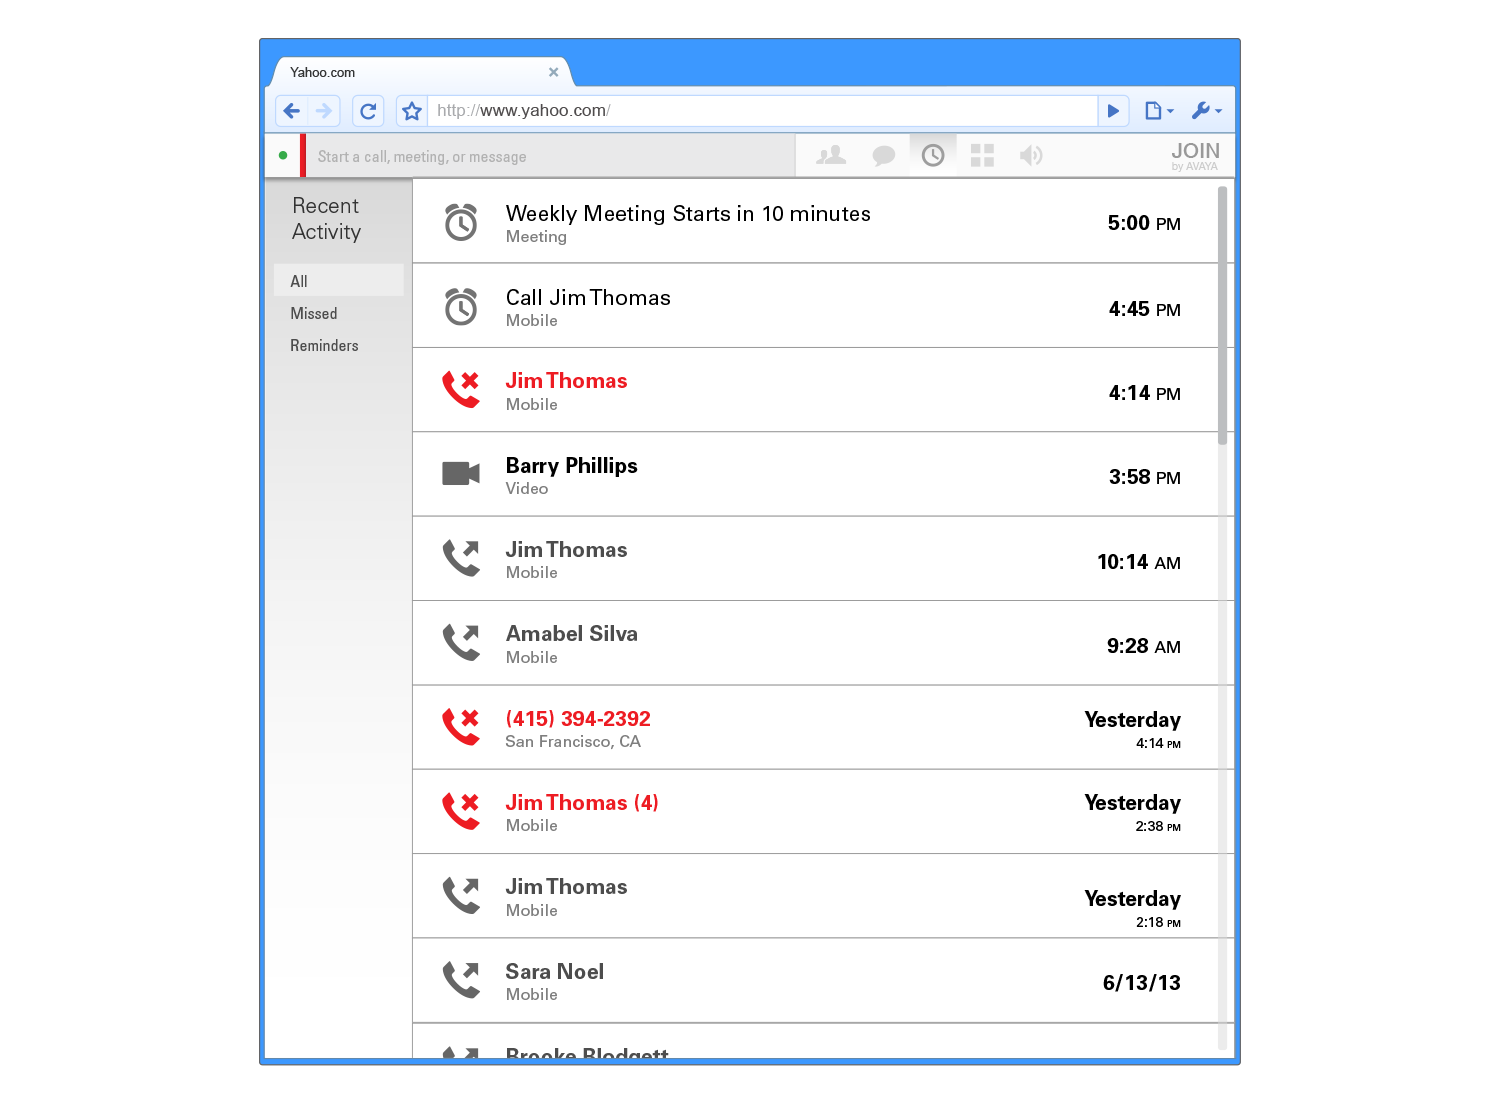Open the Amabel Silva call entry
Image resolution: width=1500 pixels, height=1100 pixels.
816,643
